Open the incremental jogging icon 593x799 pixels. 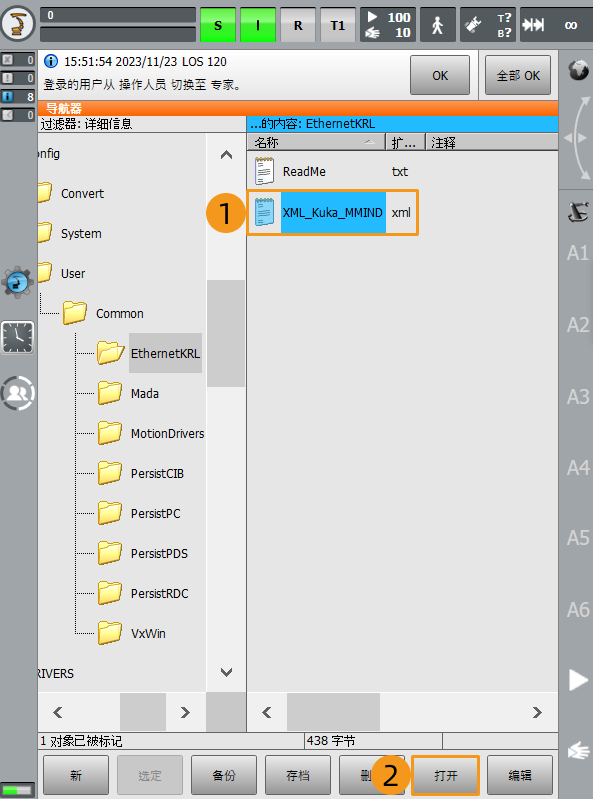coord(534,25)
